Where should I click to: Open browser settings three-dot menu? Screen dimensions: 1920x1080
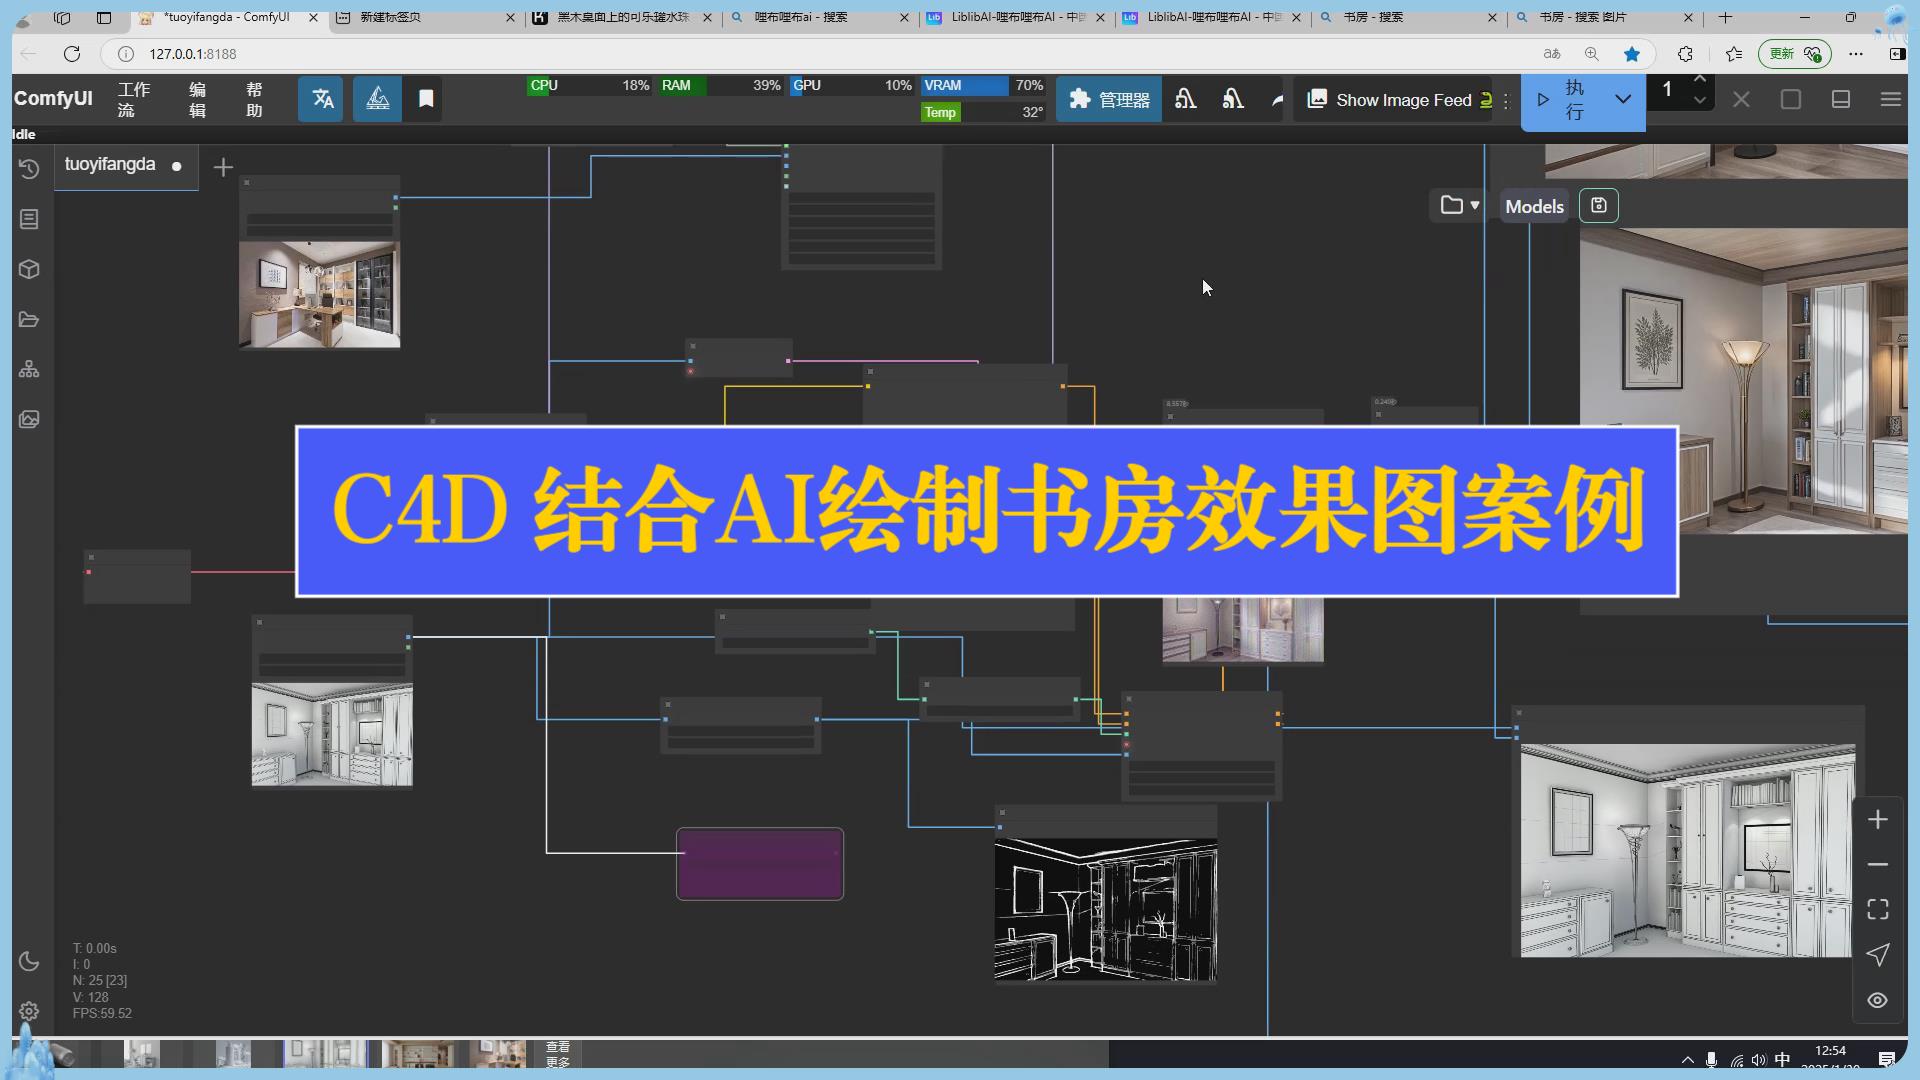tap(1856, 54)
